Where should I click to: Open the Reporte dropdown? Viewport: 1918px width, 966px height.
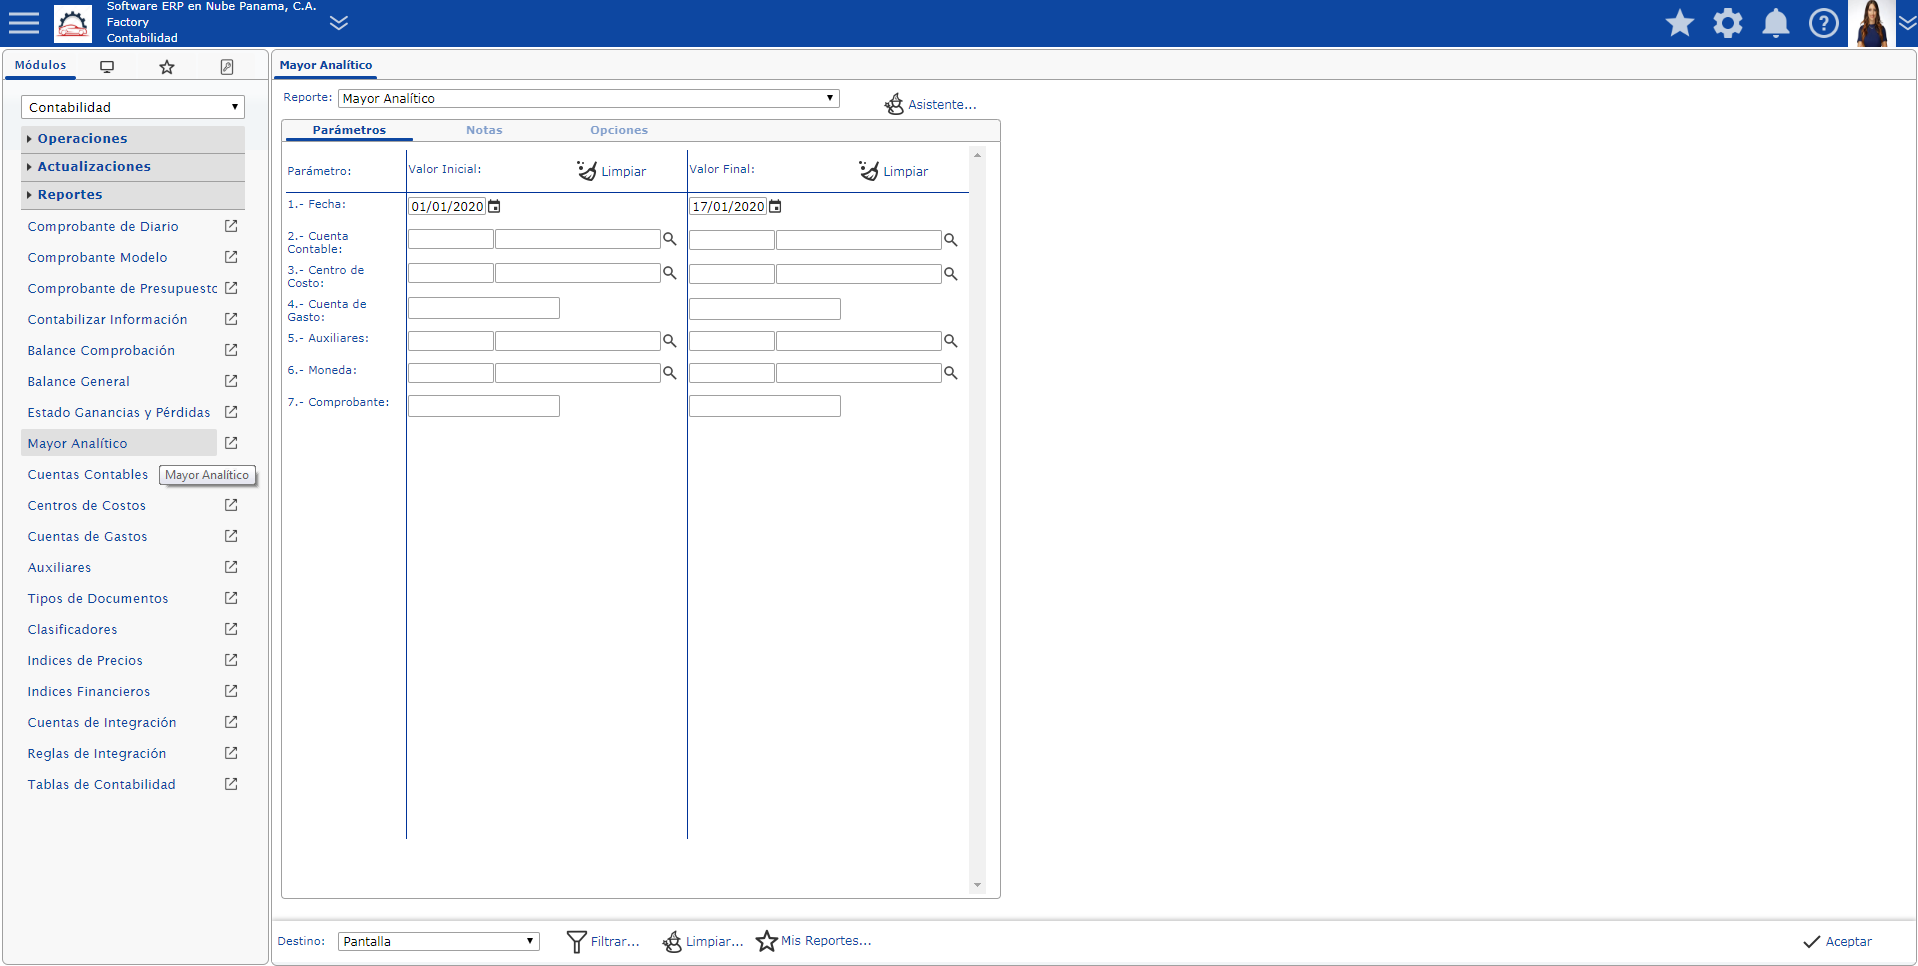click(588, 98)
